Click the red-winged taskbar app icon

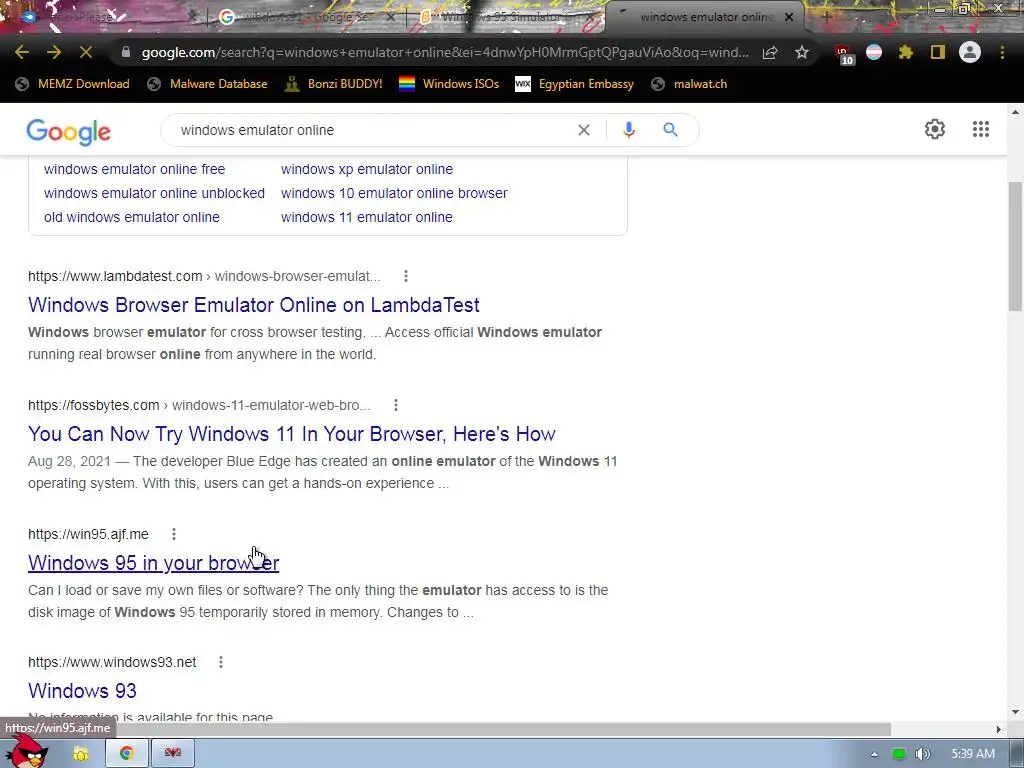[x=172, y=754]
